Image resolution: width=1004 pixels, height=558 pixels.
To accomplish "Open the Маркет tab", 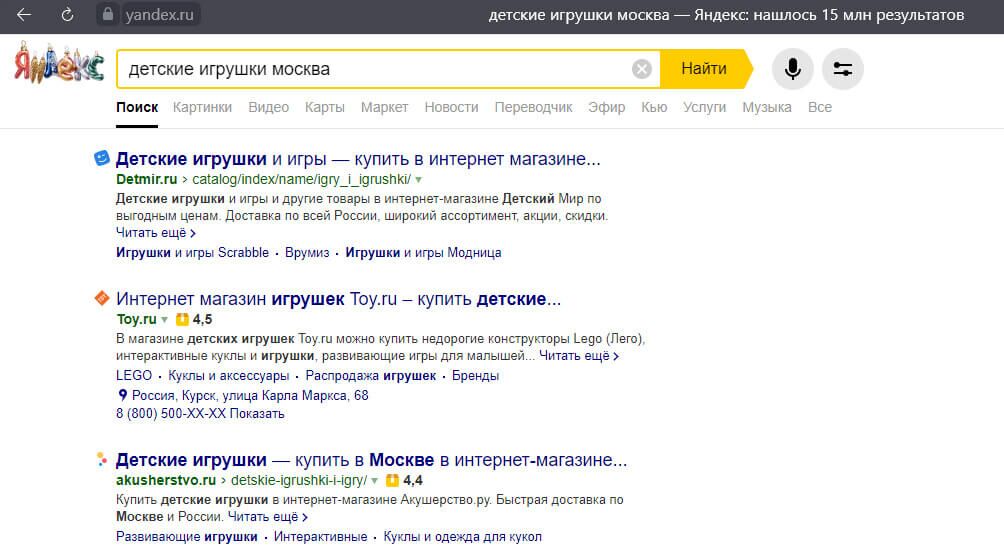I will click(384, 107).
